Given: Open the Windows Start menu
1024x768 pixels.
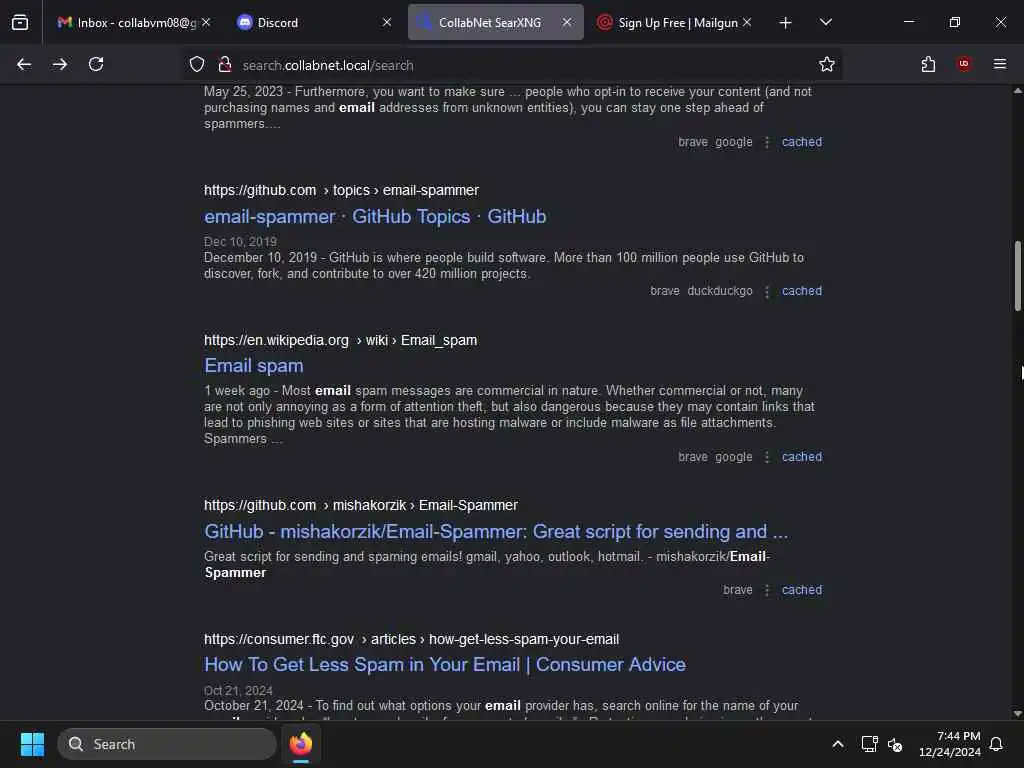Looking at the screenshot, I should pos(32,744).
